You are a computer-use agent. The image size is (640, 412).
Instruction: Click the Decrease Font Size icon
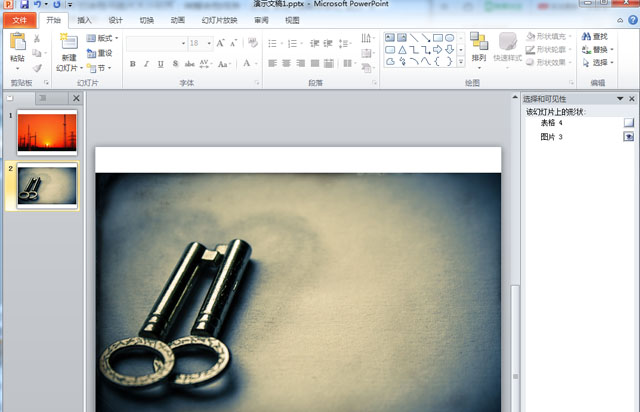[233, 43]
